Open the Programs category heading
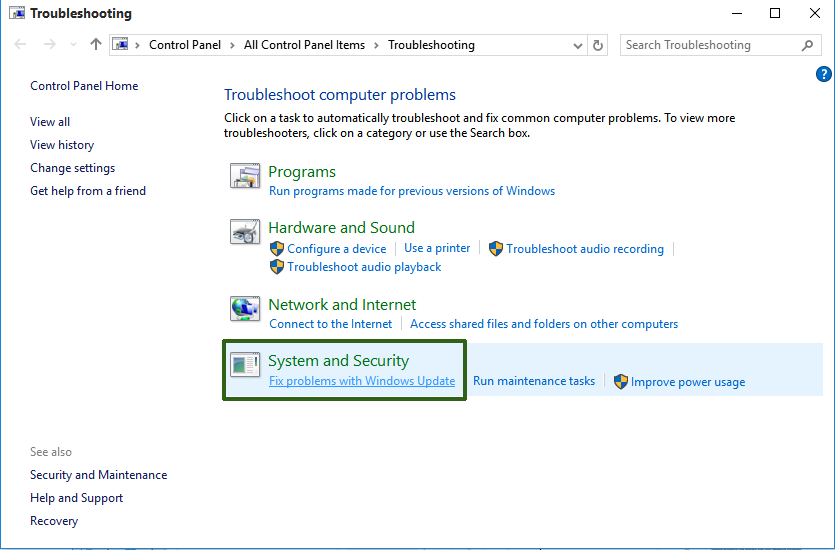835x550 pixels. (x=302, y=172)
